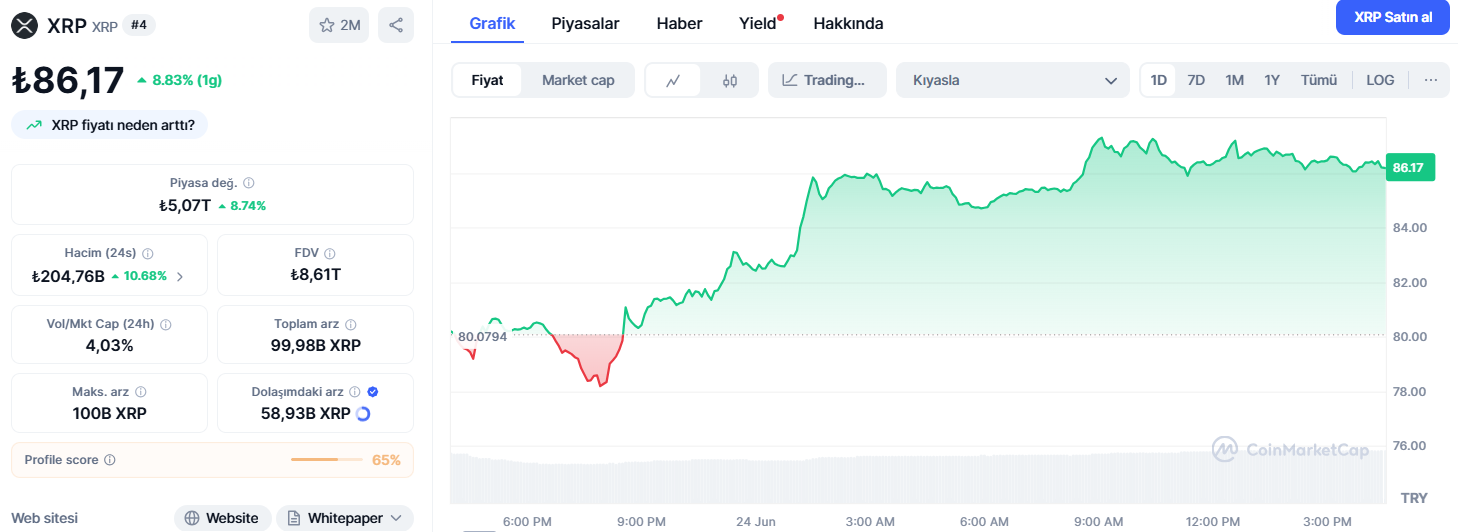Image resolution: width=1458 pixels, height=532 pixels.
Task: Add XRP to watchlist star button
Action: click(x=339, y=25)
